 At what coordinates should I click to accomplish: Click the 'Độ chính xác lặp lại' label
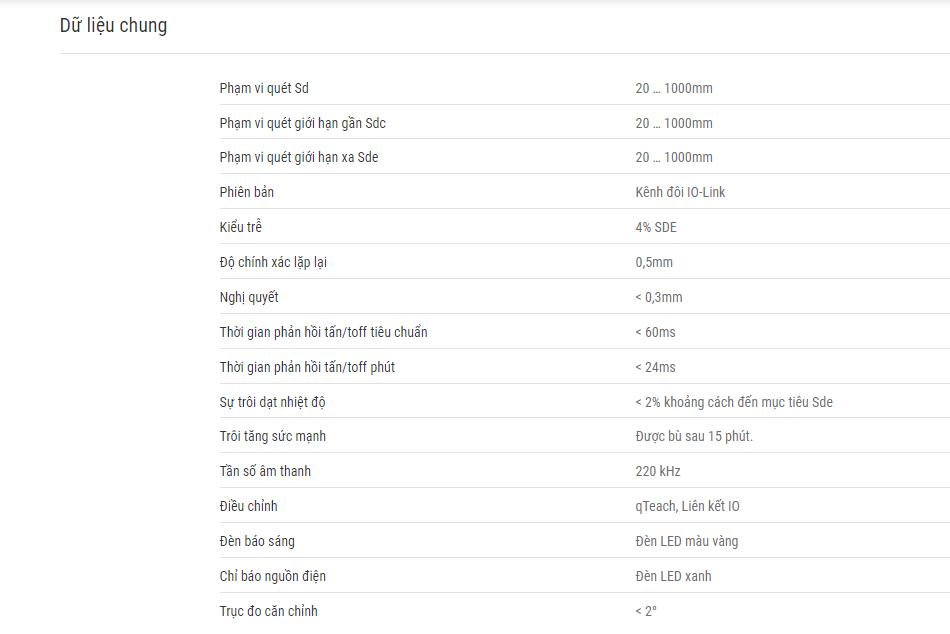click(273, 262)
